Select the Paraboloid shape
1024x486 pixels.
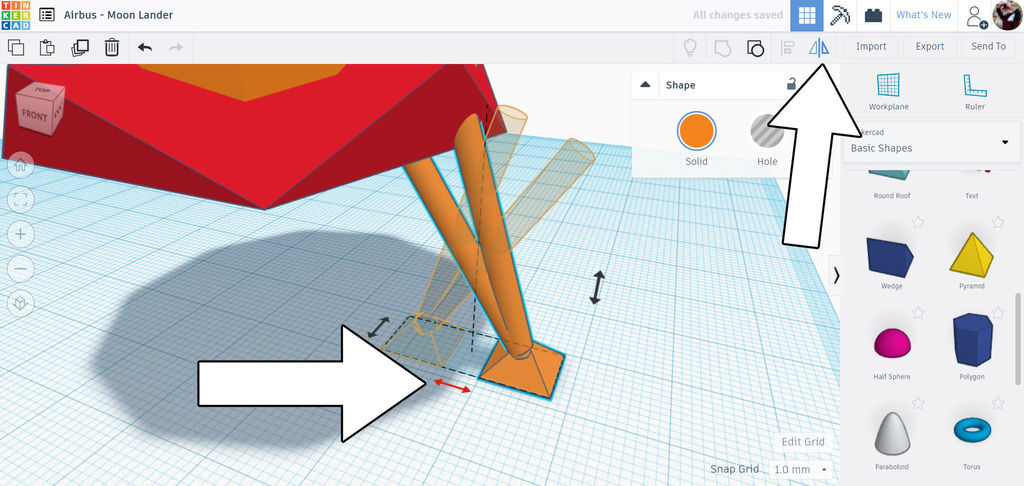pos(892,433)
